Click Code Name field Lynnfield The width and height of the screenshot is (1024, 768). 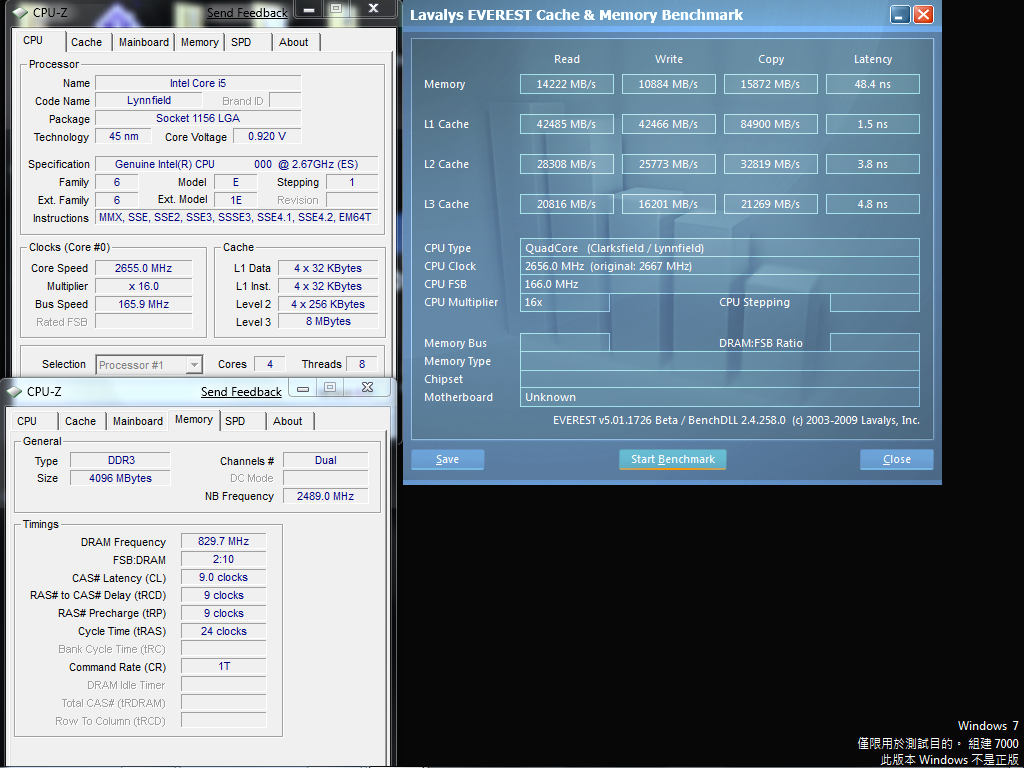pos(149,101)
